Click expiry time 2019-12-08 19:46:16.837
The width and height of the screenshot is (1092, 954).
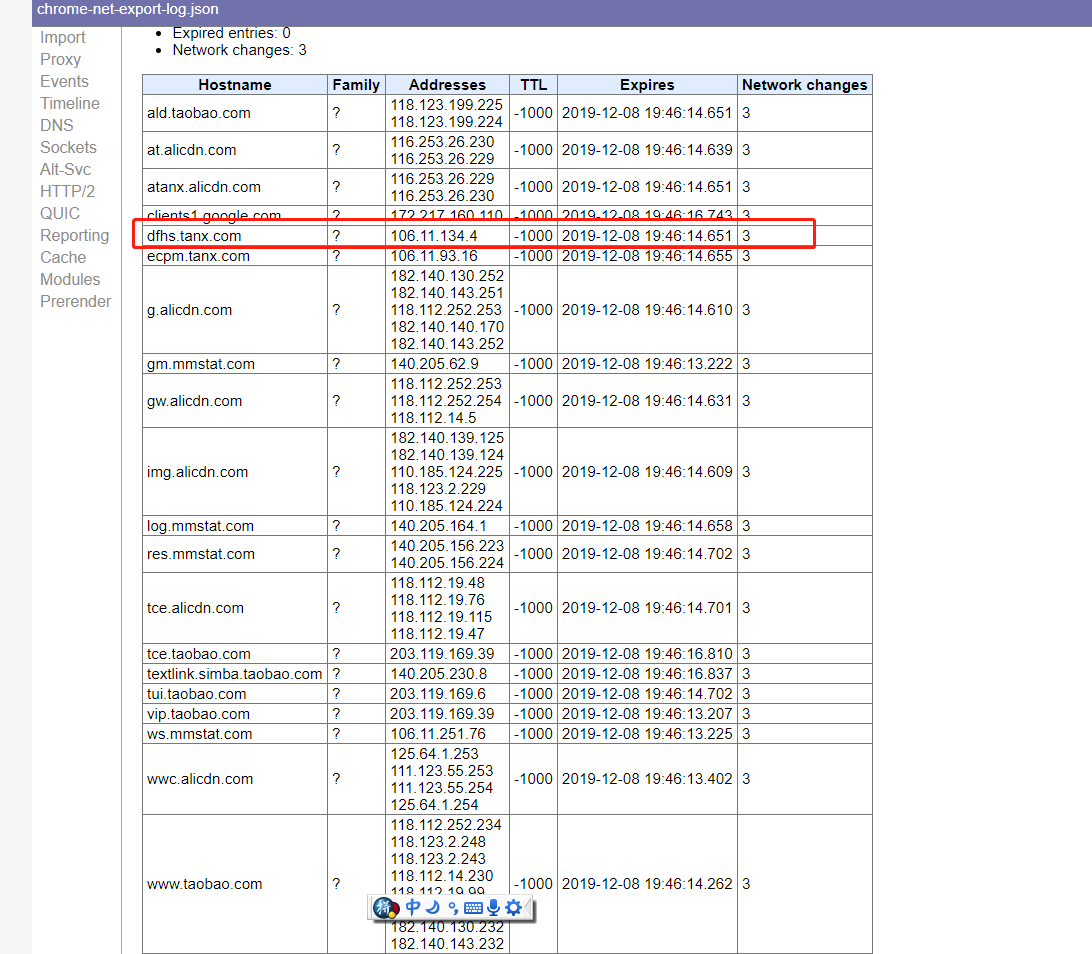(x=647, y=674)
